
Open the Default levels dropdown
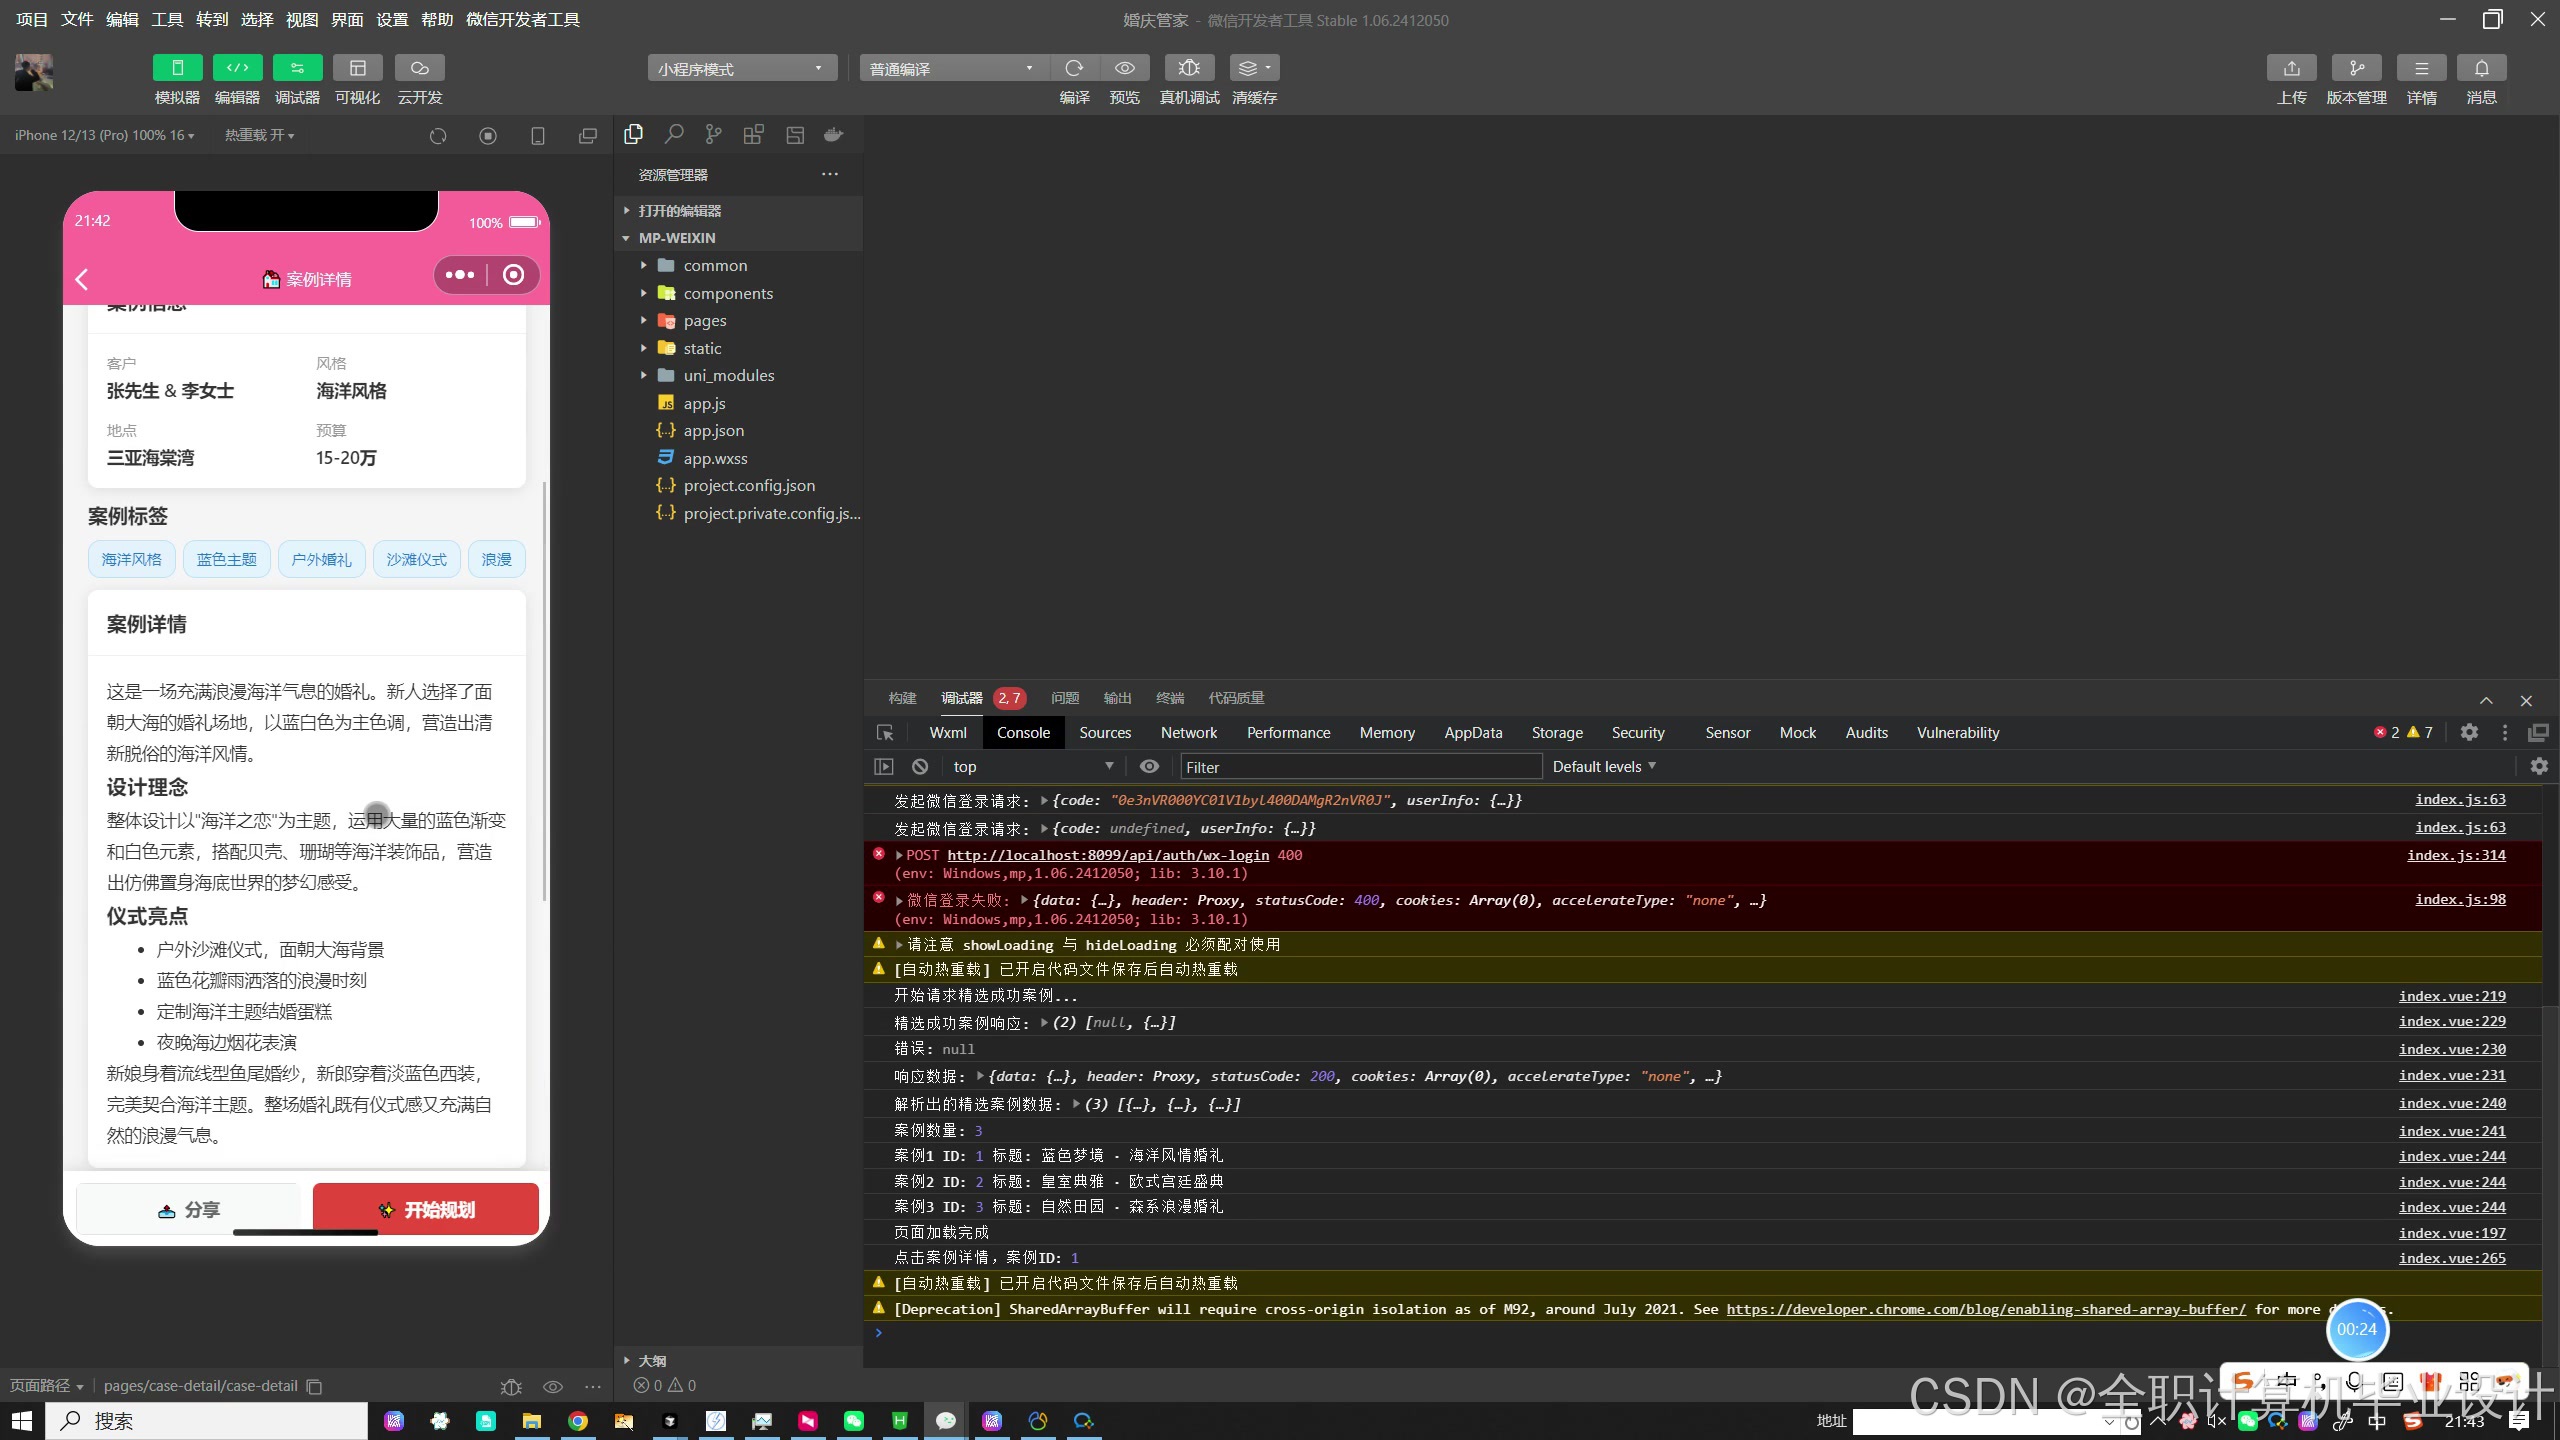(x=1604, y=767)
